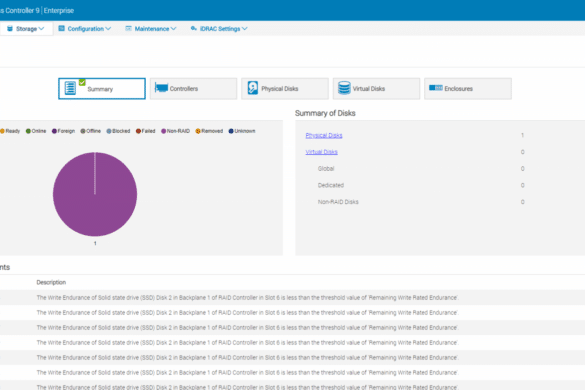
Task: Click the Configuration menu icon
Action: click(x=62, y=28)
